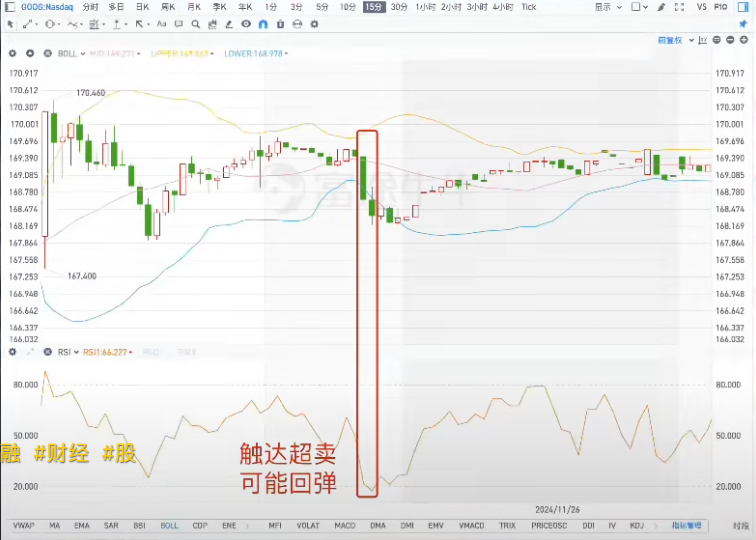This screenshot has width=756, height=540.
Task: Select the Tick chart tab
Action: [528, 7]
